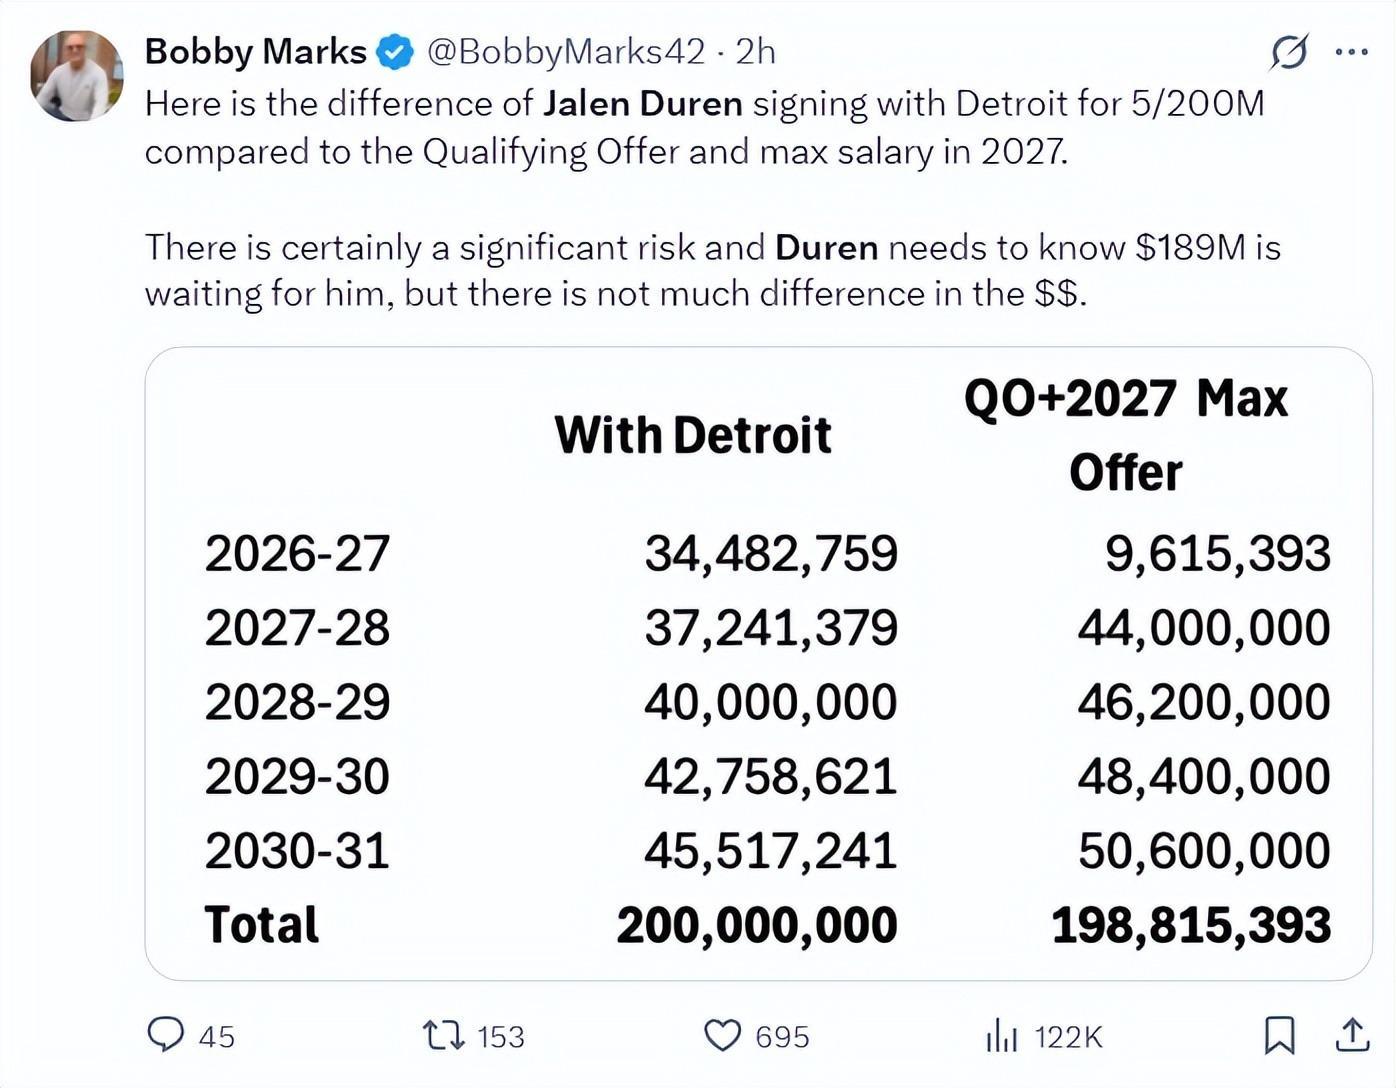Viewport: 1396px width, 1088px height.
Task: Bookmark this tweet
Action: 1279,1035
